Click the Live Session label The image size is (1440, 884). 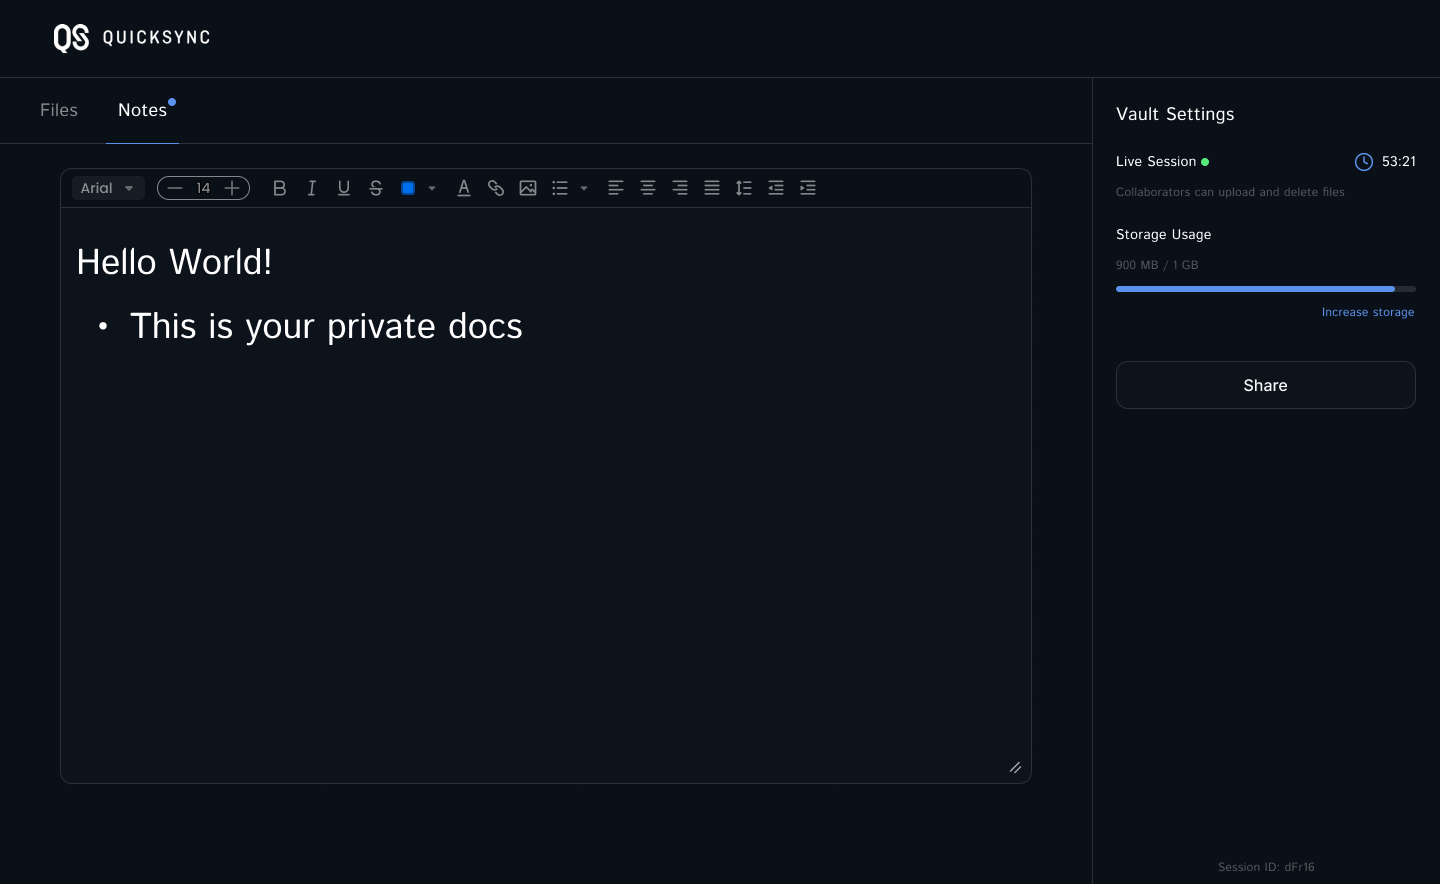[x=1156, y=161]
